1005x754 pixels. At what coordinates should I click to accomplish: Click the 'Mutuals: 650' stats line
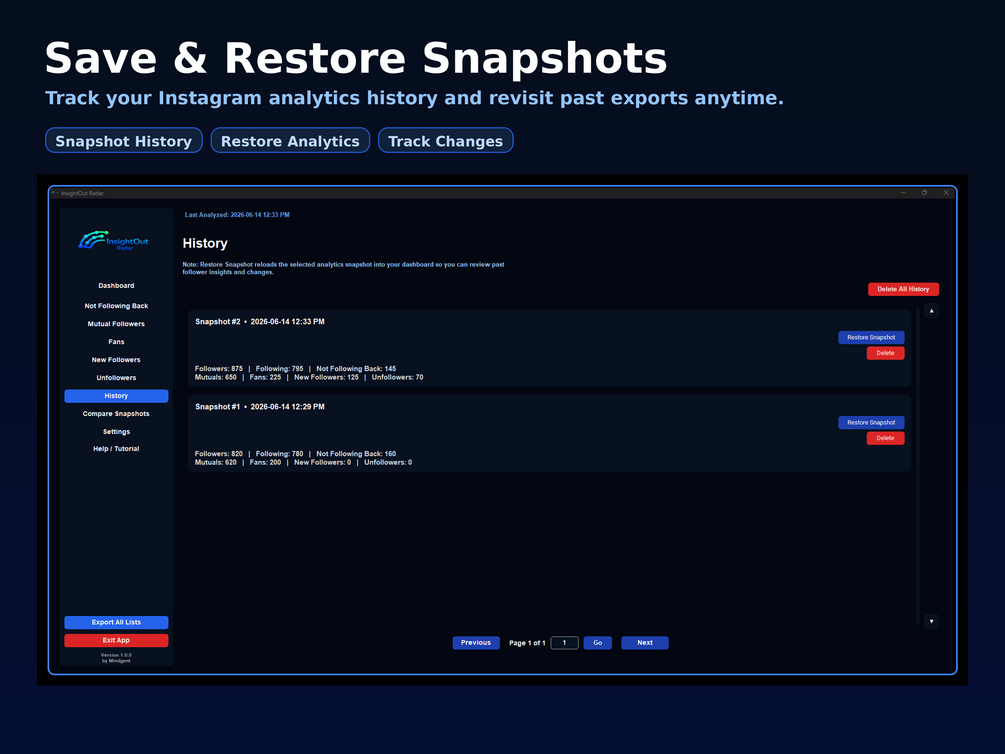point(309,378)
